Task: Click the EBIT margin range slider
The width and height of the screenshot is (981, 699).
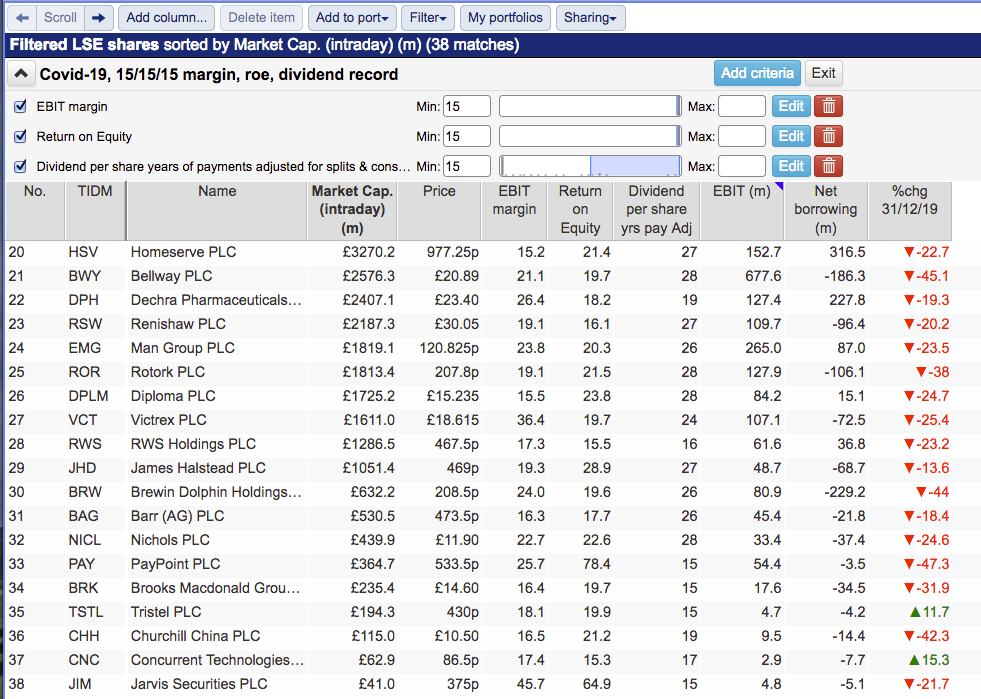Action: (x=590, y=106)
